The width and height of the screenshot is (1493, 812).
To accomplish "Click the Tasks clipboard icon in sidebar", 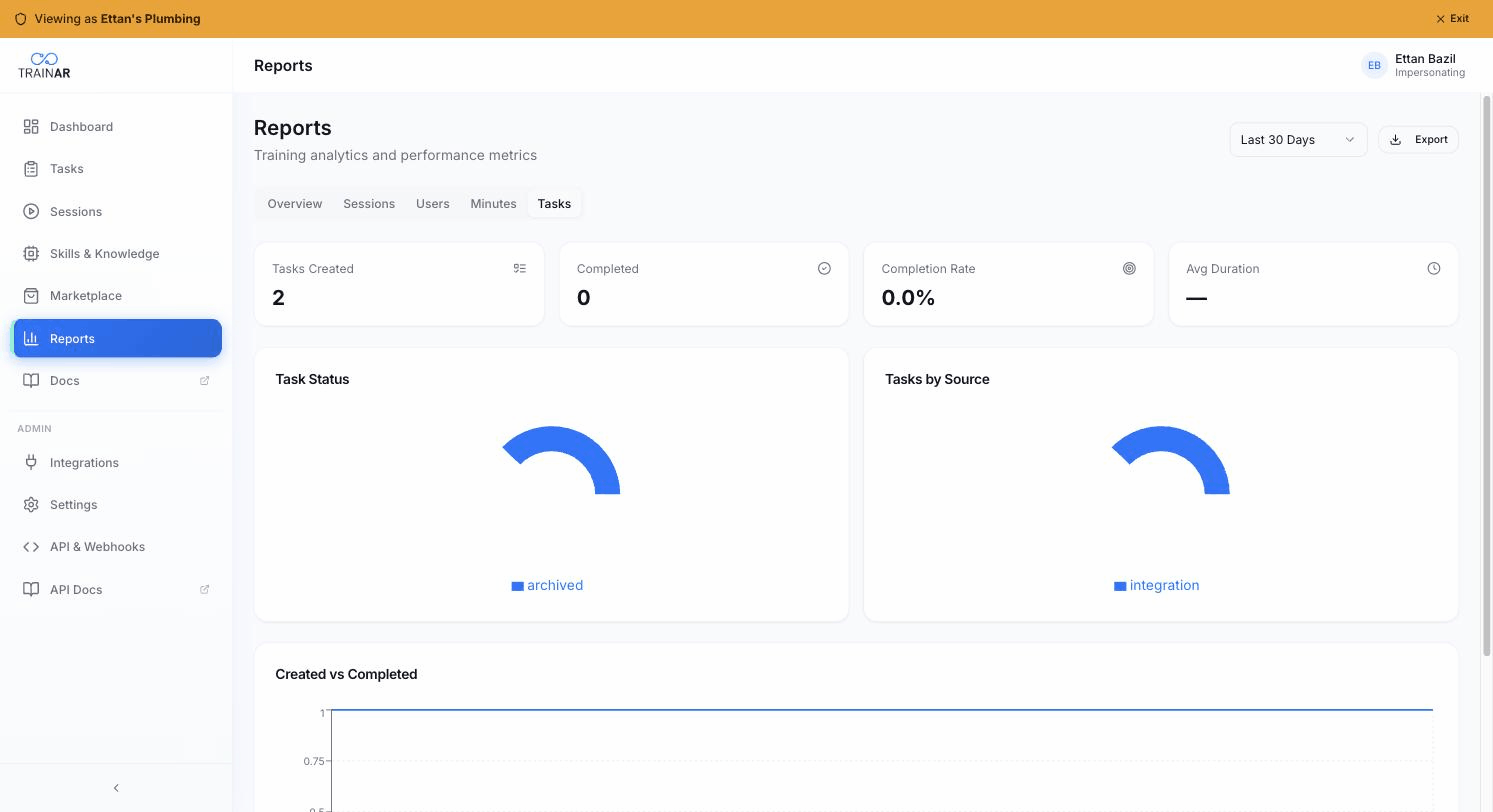I will click(31, 169).
